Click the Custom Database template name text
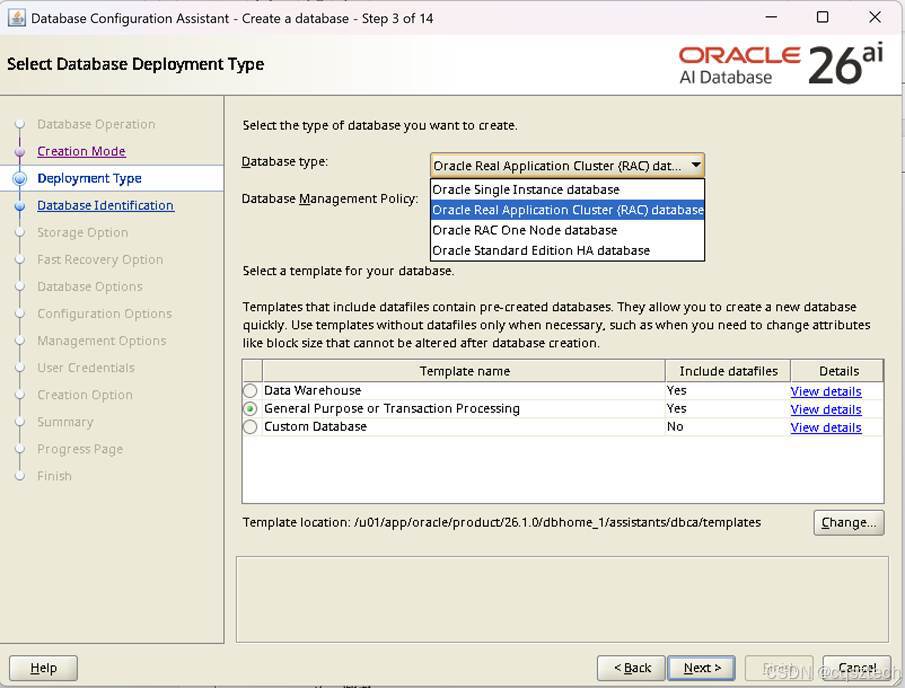Image resolution: width=905 pixels, height=688 pixels. [315, 427]
